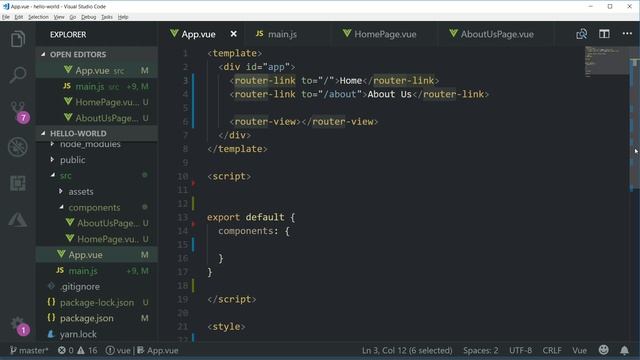Click the vue status item in status bar

click(118, 350)
